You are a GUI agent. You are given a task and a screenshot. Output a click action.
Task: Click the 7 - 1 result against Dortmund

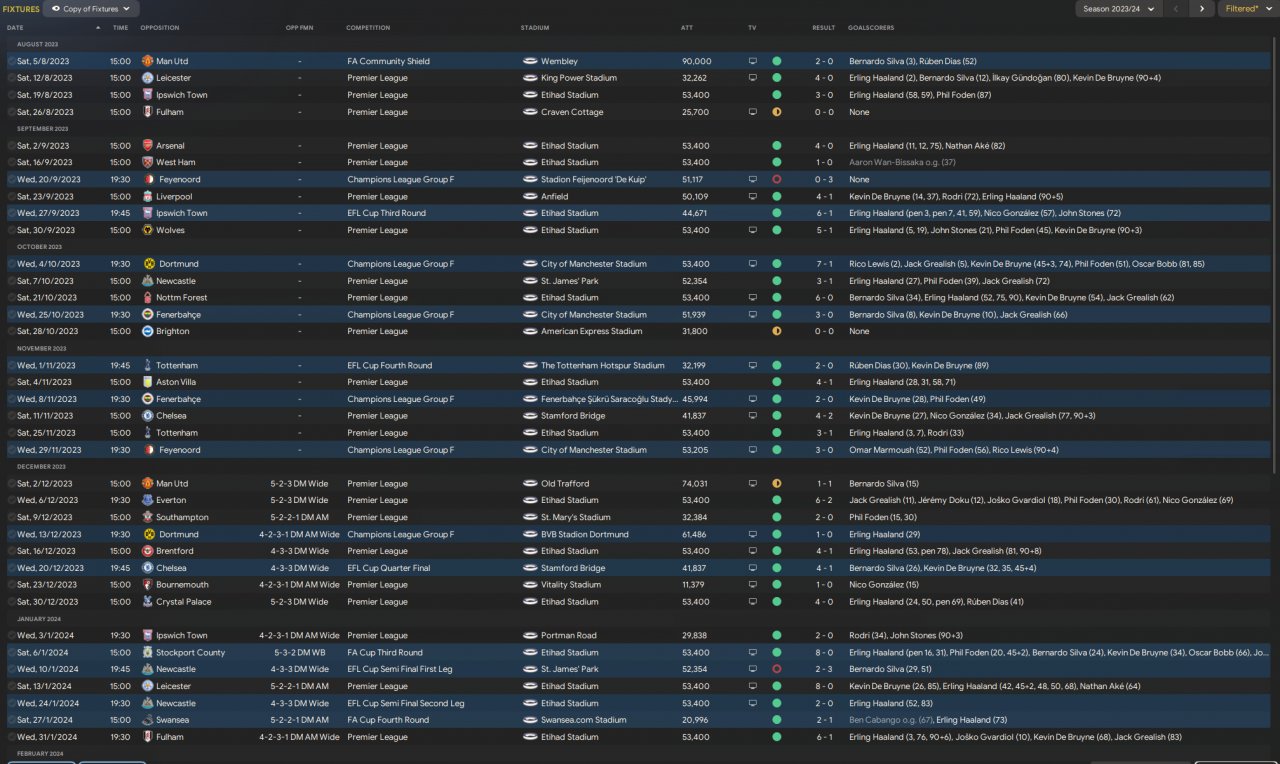pos(823,264)
